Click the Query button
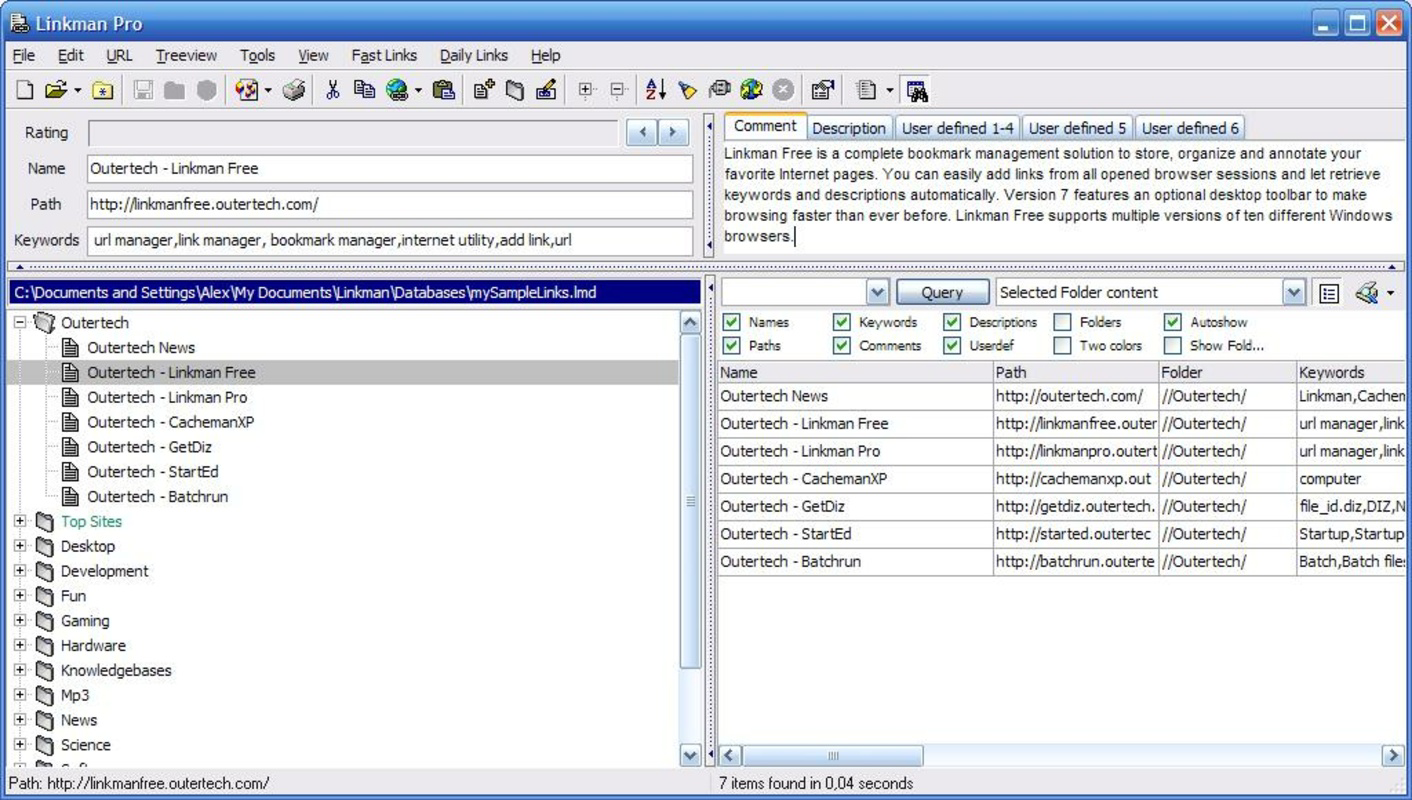1412x800 pixels. 942,293
